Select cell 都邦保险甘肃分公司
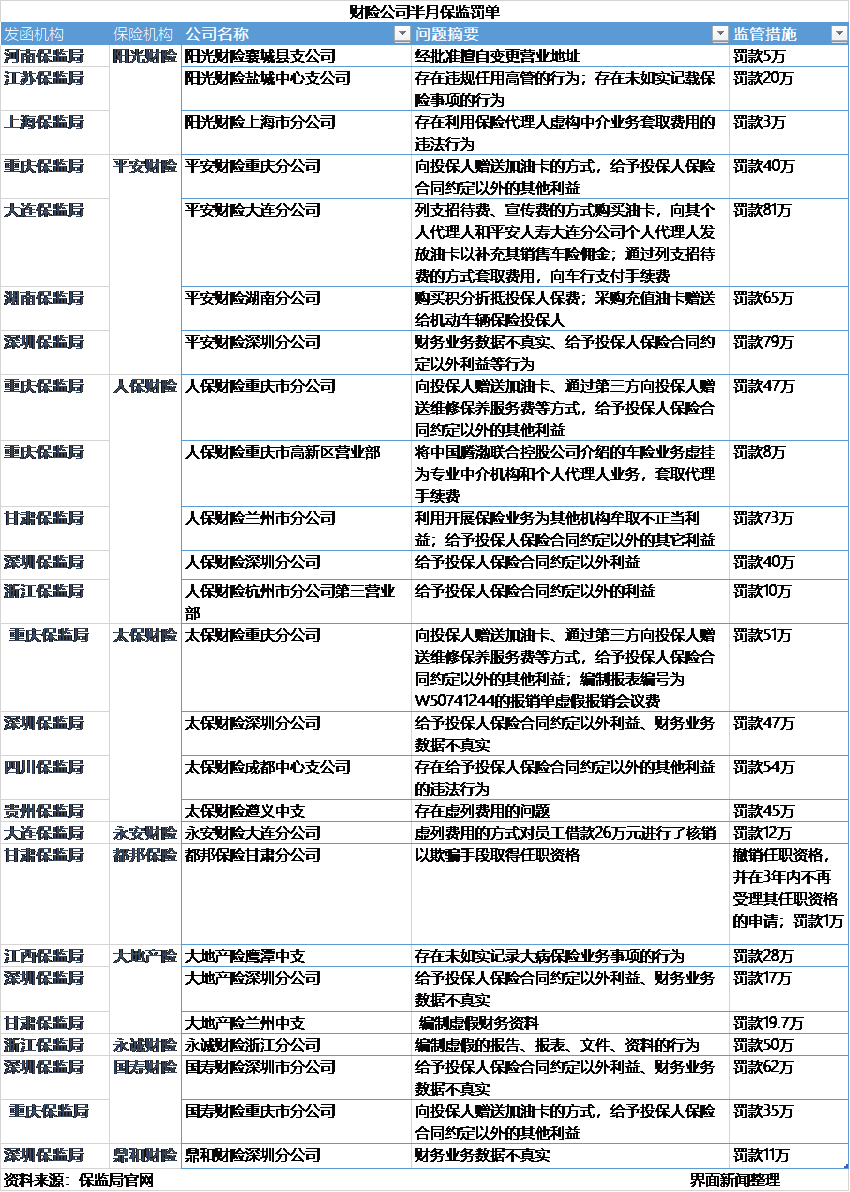Image resolution: width=850 pixels, height=1192 pixels. [x=297, y=894]
